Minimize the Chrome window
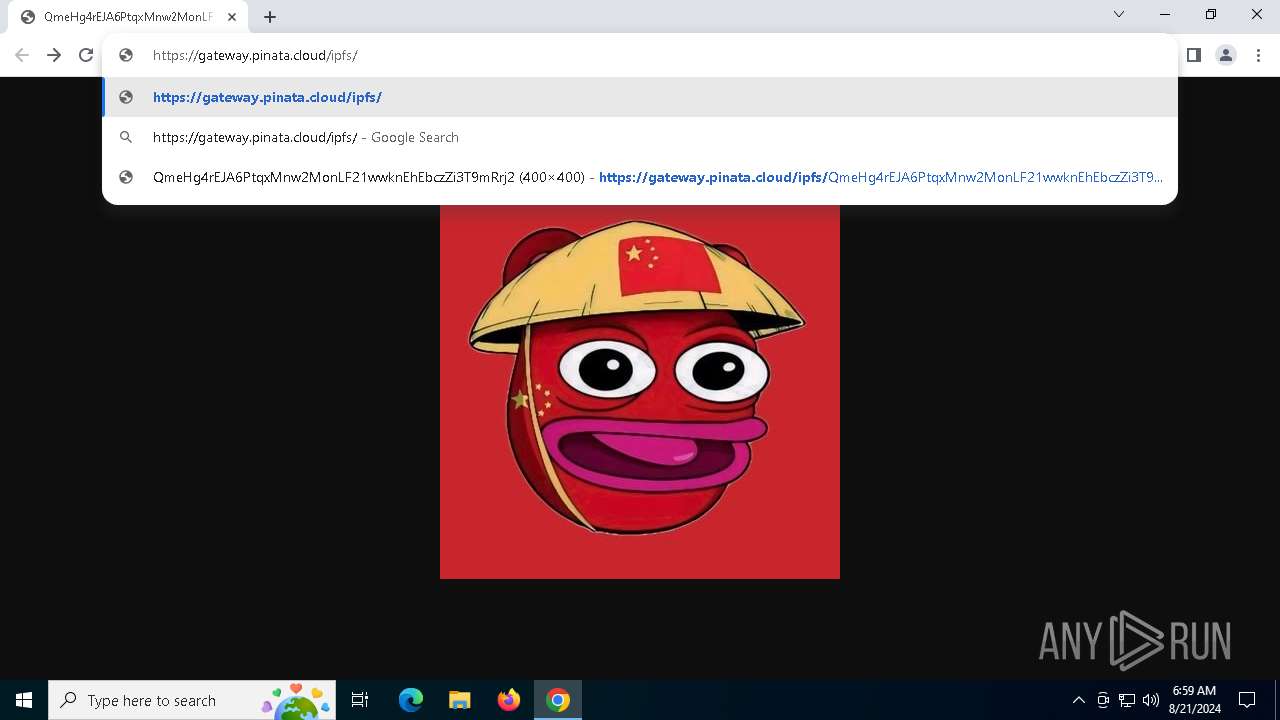 [1165, 14]
